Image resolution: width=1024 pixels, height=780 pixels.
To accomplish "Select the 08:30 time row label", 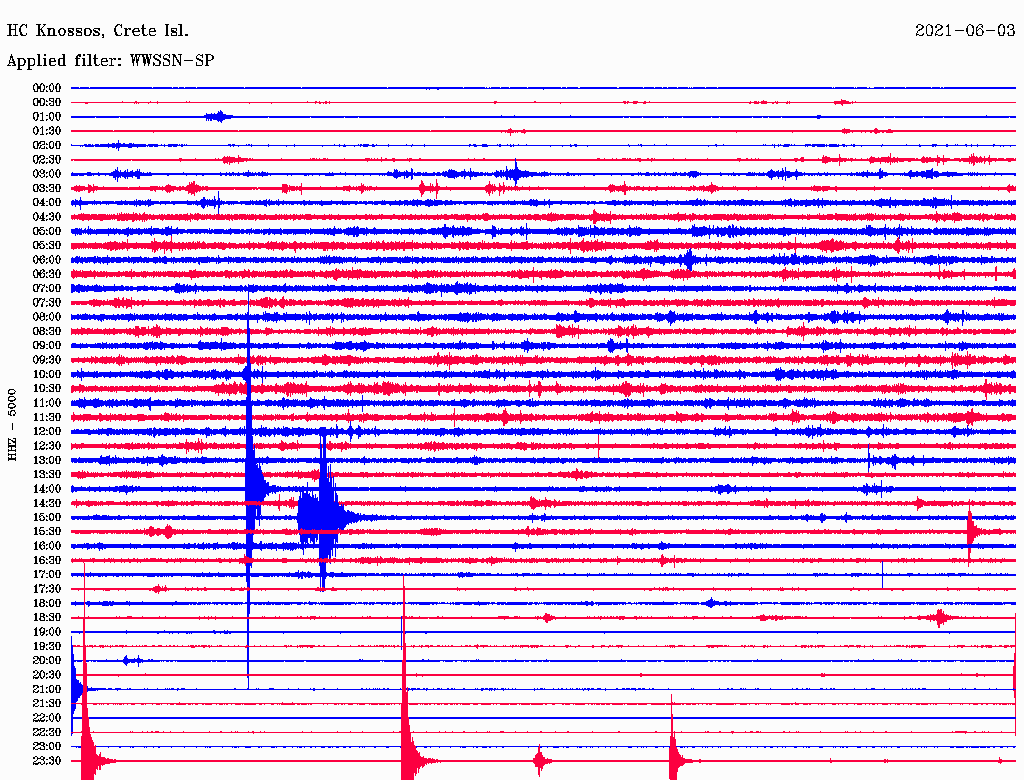I will (x=47, y=331).
